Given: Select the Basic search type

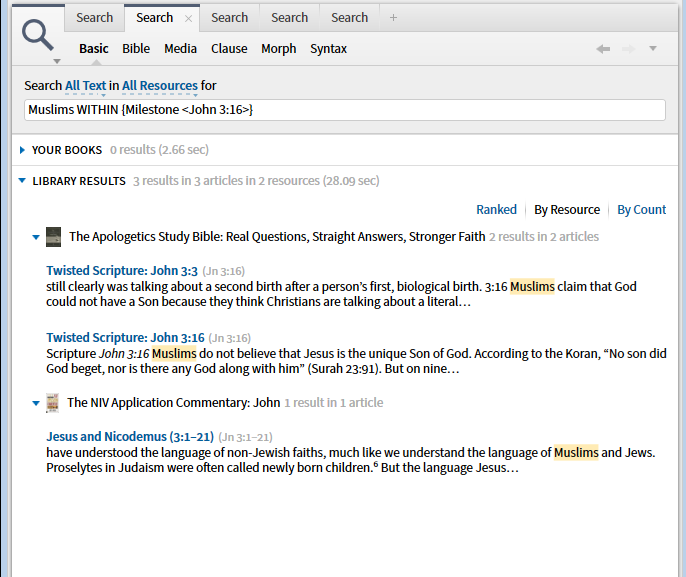Looking at the screenshot, I should tap(94, 49).
